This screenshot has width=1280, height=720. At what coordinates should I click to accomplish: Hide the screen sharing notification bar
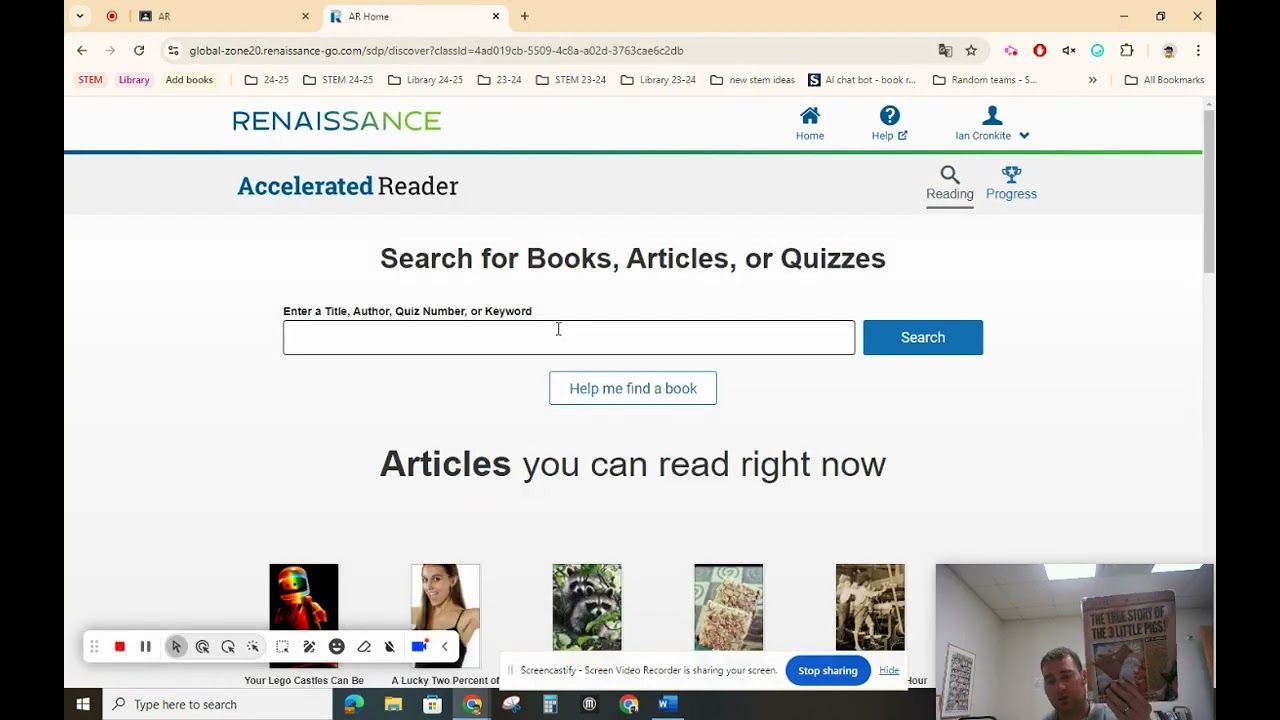tap(889, 670)
